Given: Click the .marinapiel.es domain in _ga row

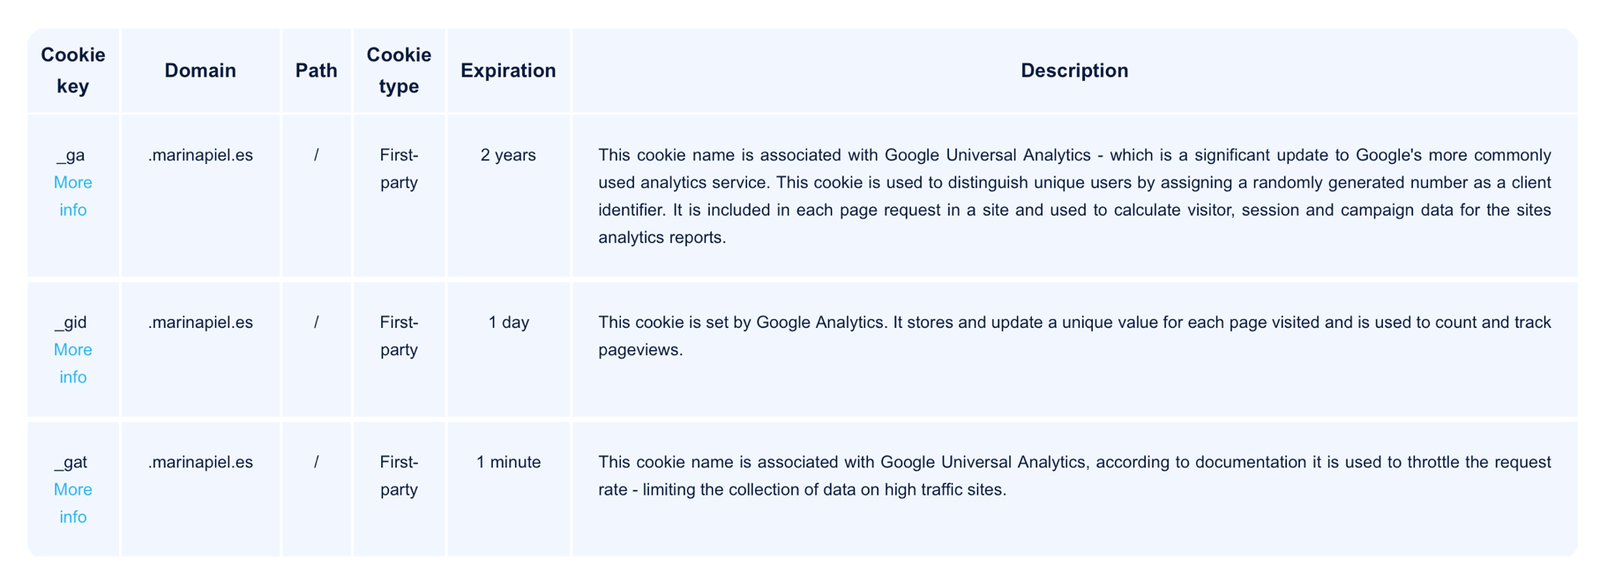Looking at the screenshot, I should (200, 155).
